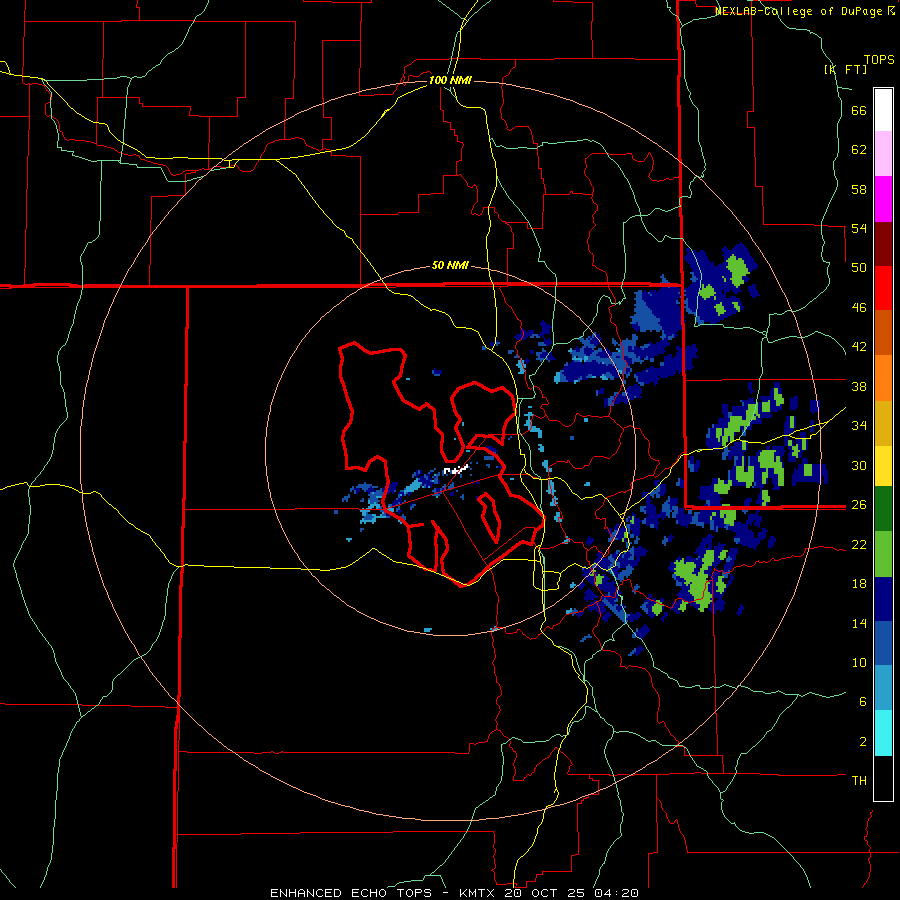
Task: Click the "30" legend value
Action: coord(859,465)
